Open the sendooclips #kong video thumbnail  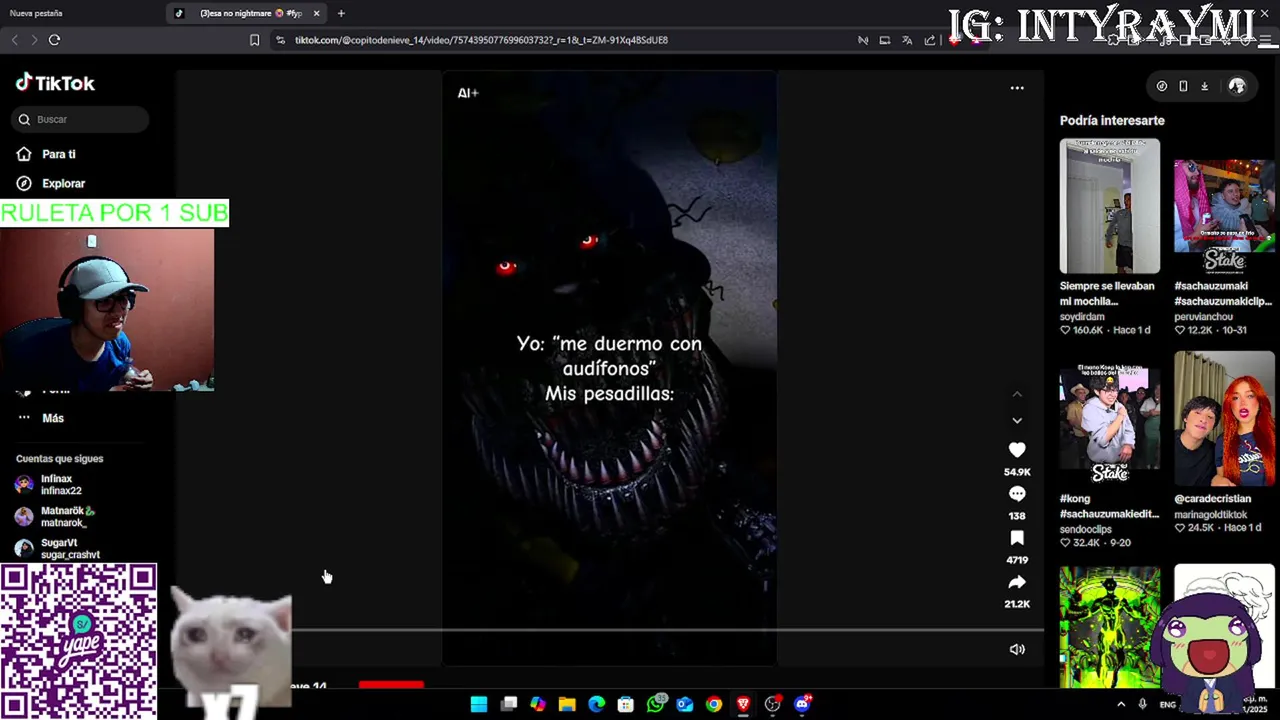1110,418
